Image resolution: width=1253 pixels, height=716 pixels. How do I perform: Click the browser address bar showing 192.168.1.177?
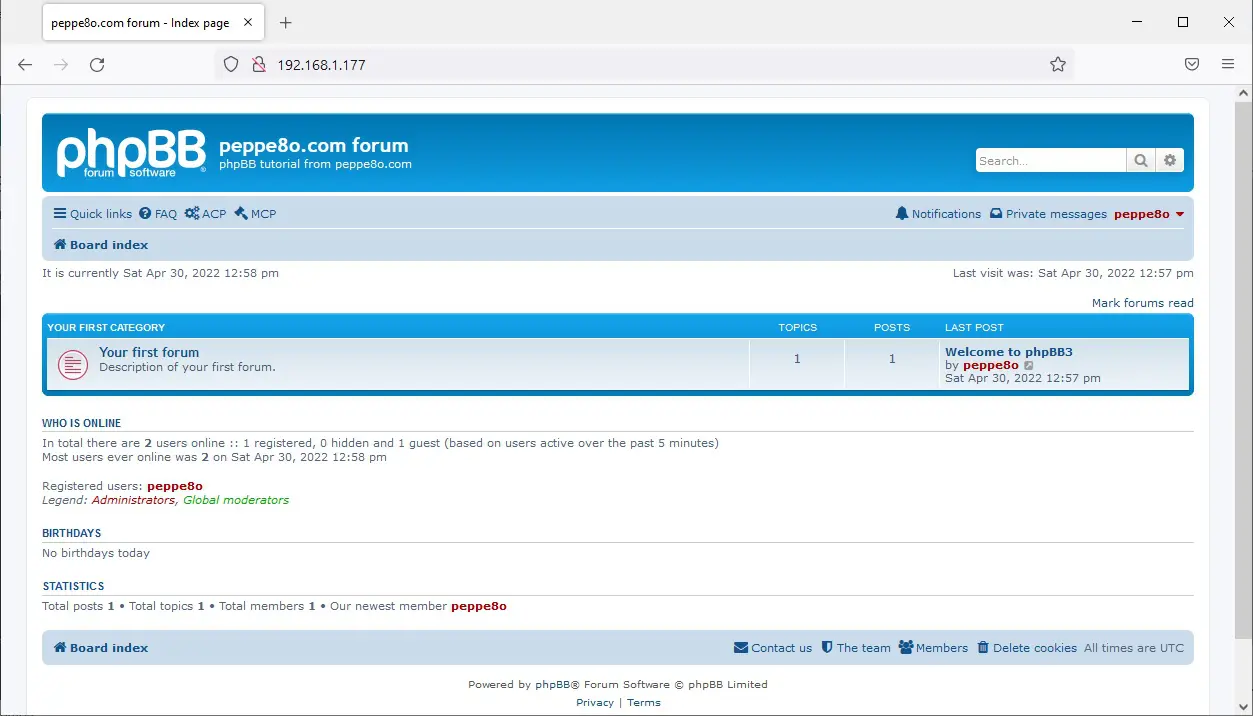coord(645,65)
